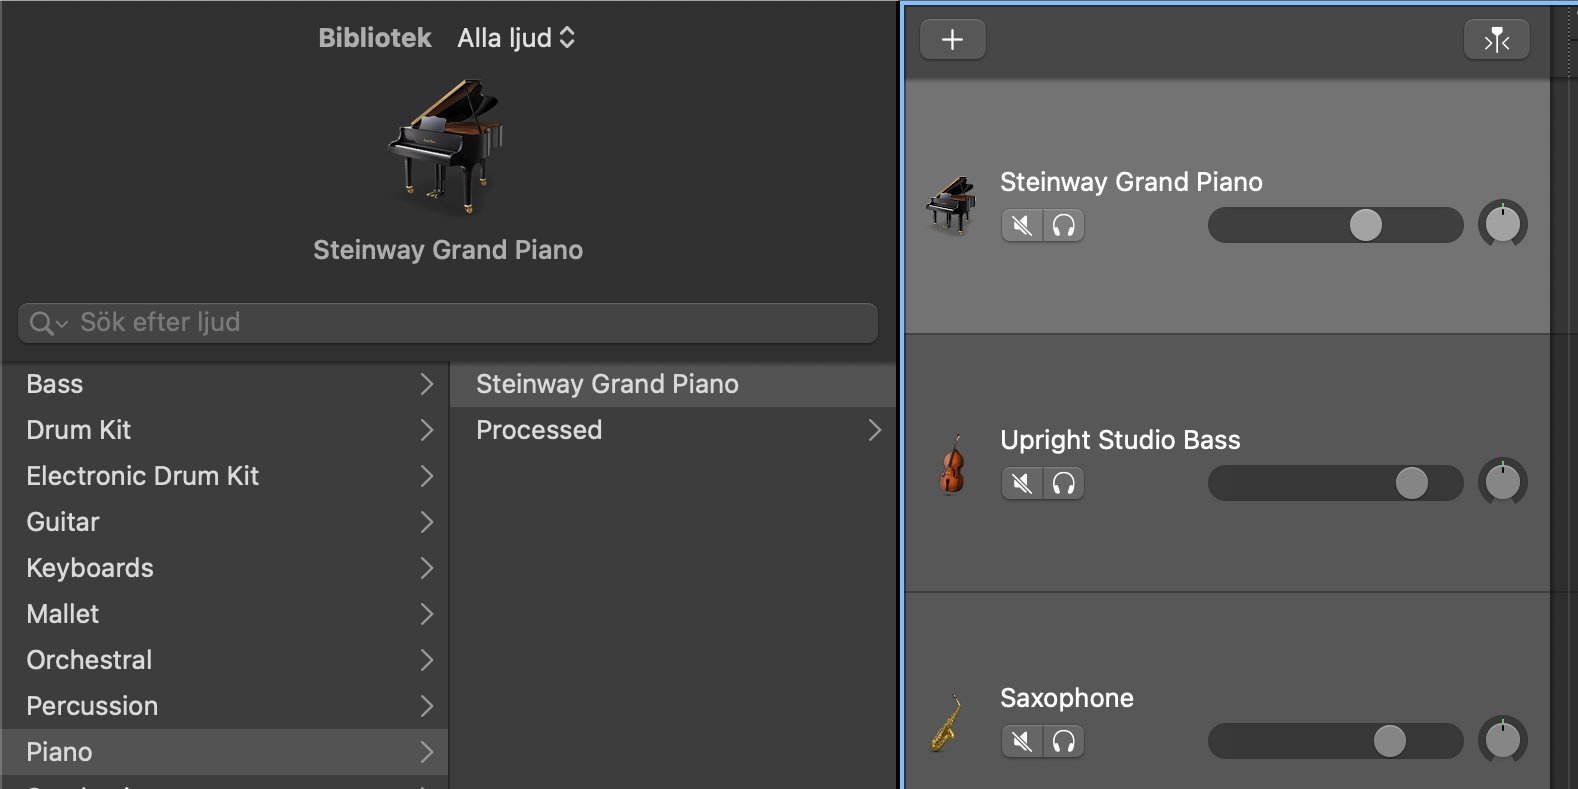
Task: Open the catch playhead filter button
Action: 1497,40
